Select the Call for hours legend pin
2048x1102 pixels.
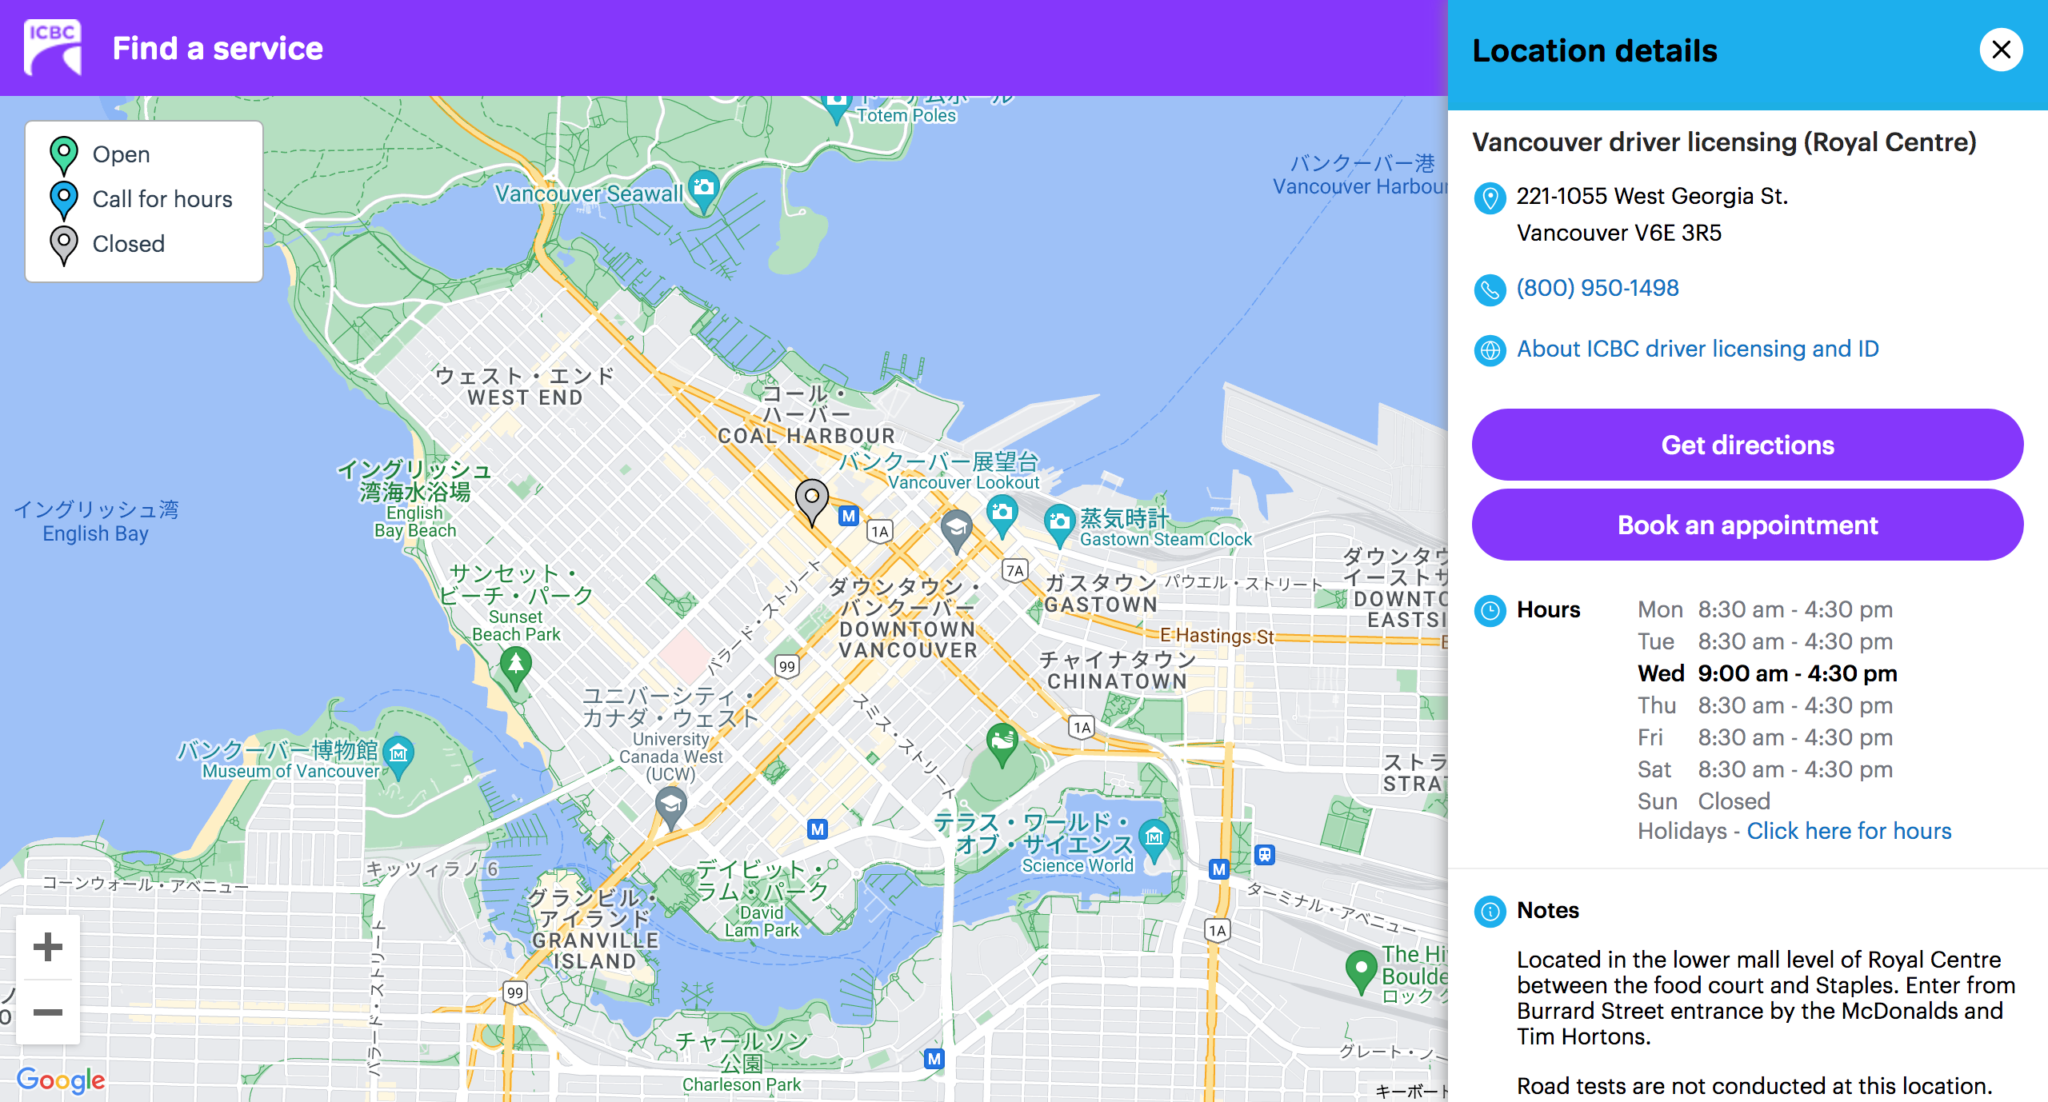63,198
